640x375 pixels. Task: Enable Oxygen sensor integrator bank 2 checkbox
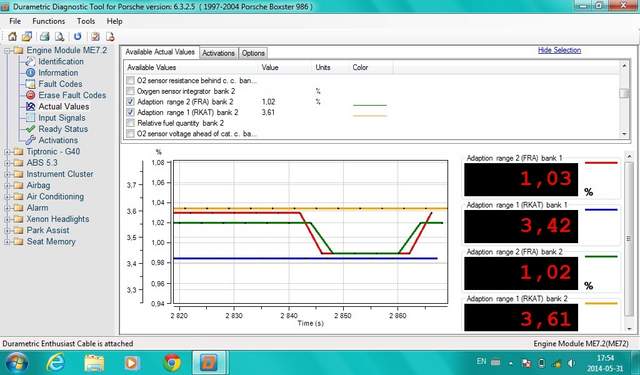point(130,91)
